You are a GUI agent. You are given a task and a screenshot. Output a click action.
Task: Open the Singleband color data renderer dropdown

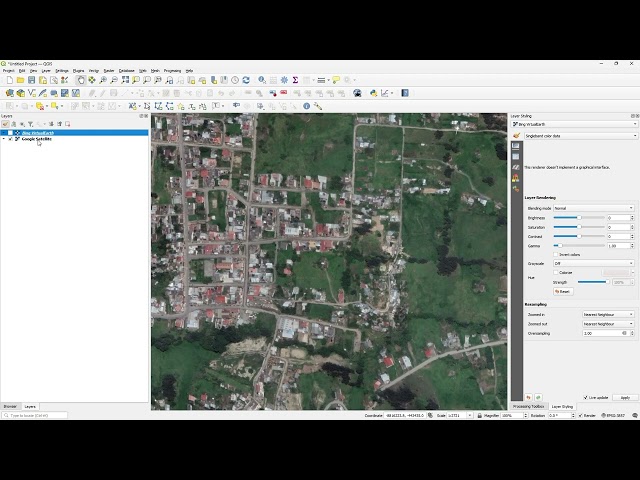click(580, 136)
